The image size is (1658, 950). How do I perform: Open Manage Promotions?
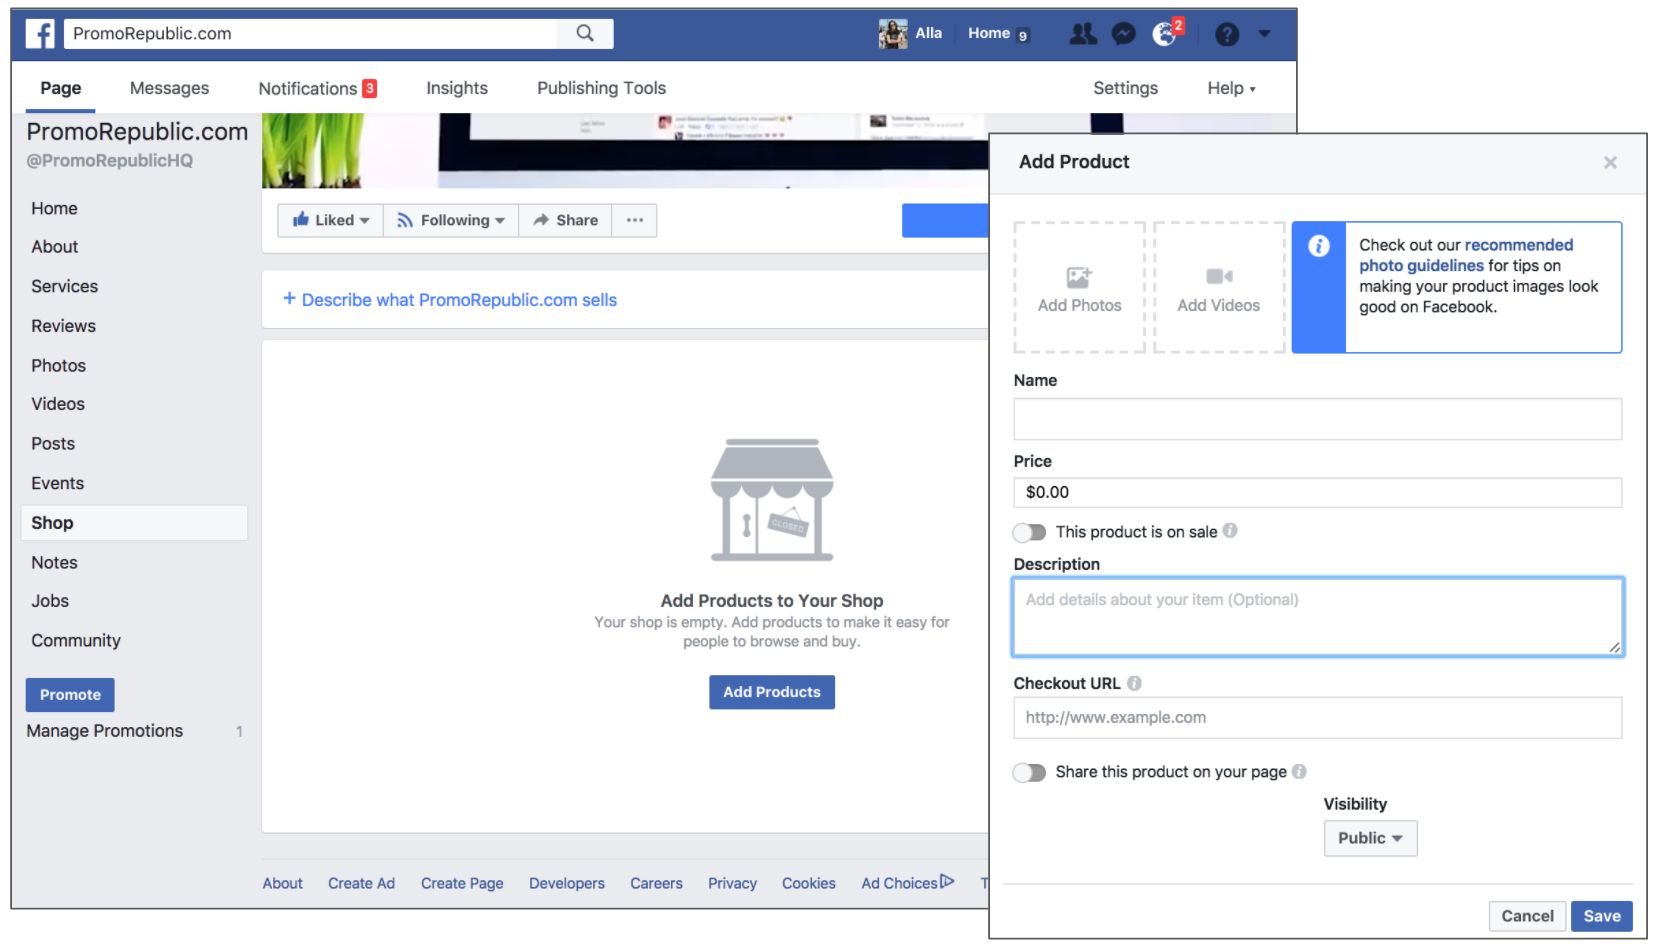105,731
